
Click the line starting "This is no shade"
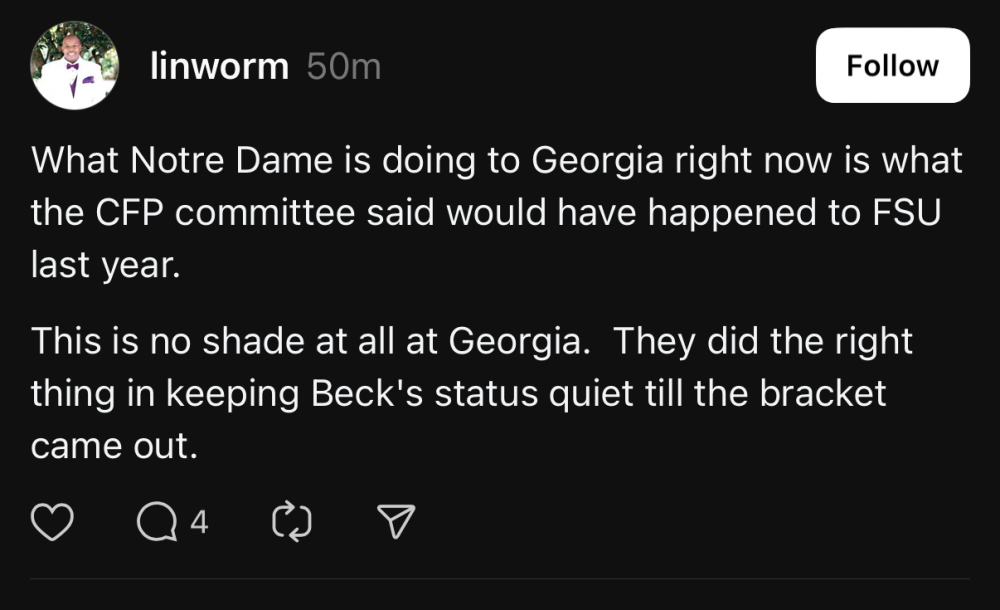coord(471,341)
